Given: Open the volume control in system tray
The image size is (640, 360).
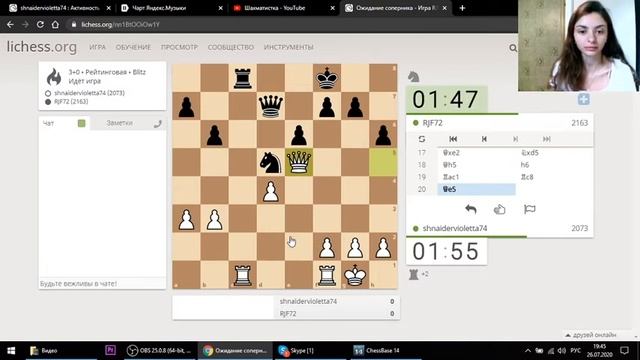Looking at the screenshot, I should click(562, 351).
